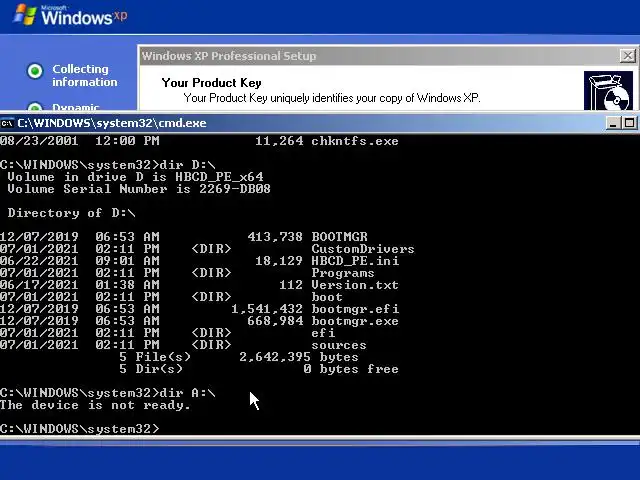Viewport: 640px width, 480px height.
Task: Click the HBCD_PE.ini file name
Action: pyautogui.click(x=355, y=261)
